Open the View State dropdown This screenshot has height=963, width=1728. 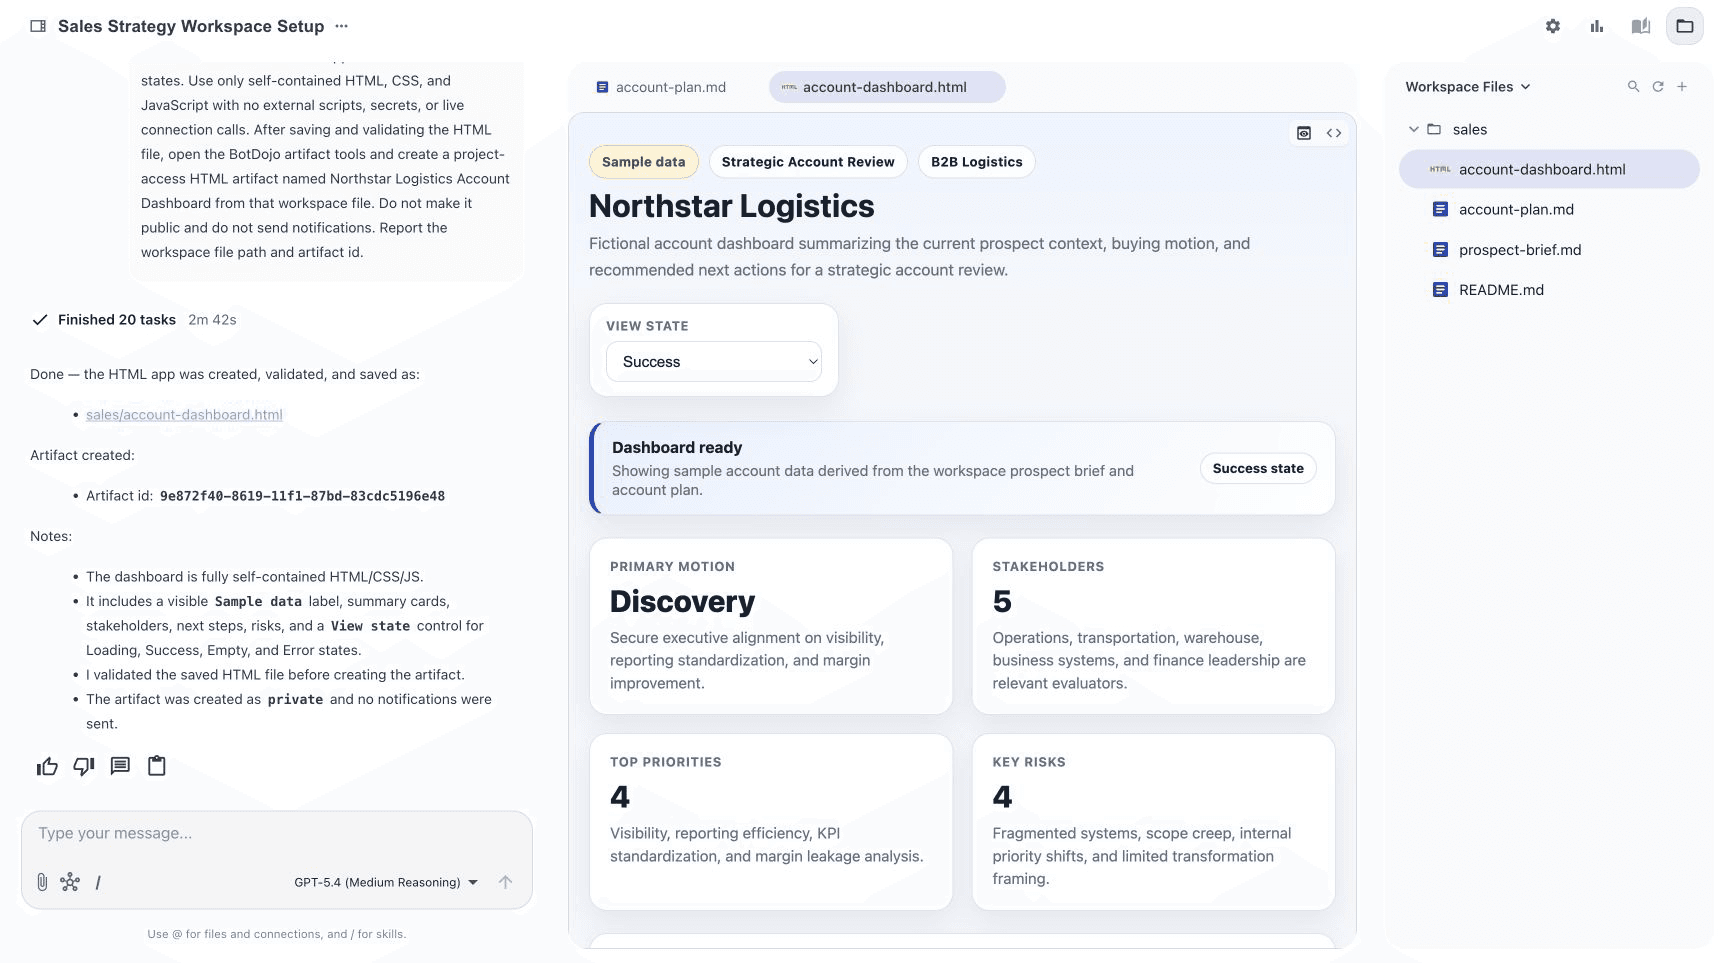point(714,362)
